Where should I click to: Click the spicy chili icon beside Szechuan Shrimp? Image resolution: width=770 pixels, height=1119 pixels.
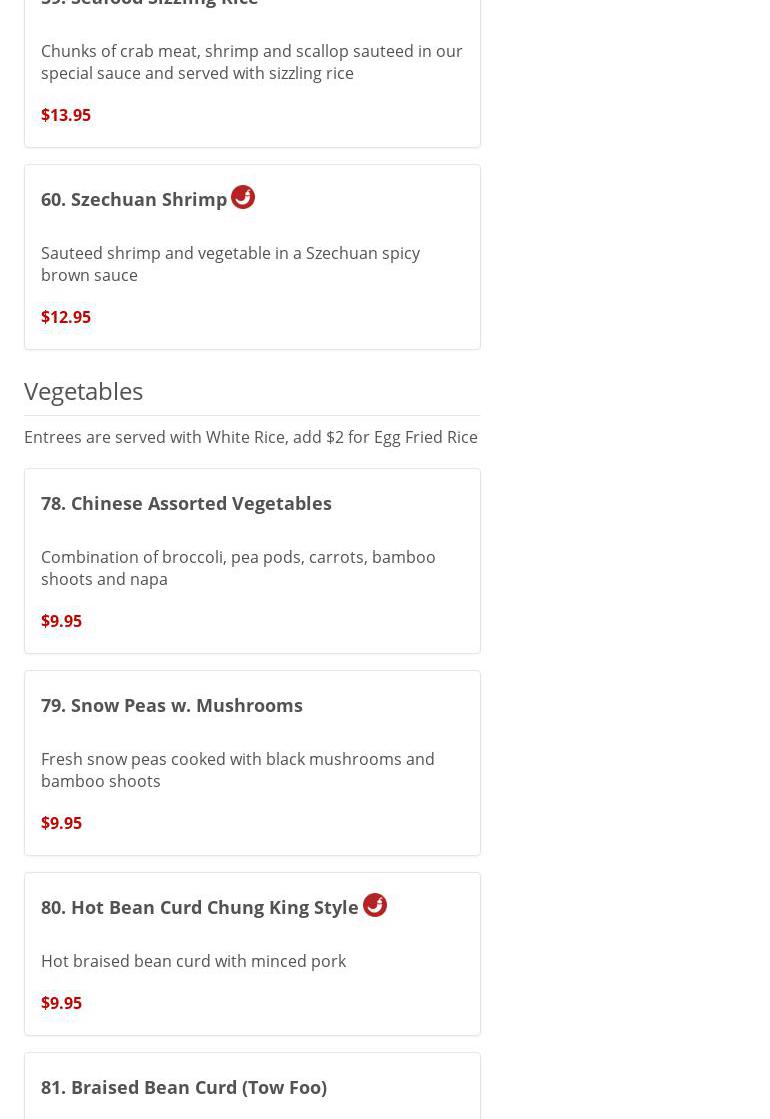[243, 197]
